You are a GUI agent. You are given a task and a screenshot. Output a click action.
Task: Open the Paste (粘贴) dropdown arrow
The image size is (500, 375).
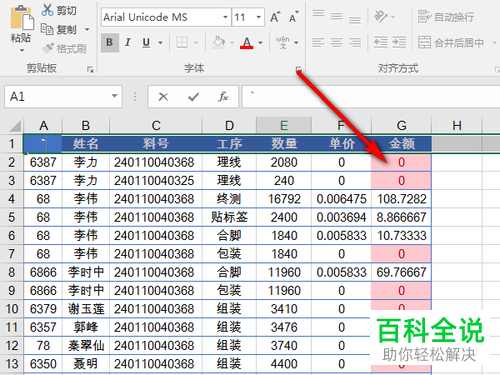[22, 50]
